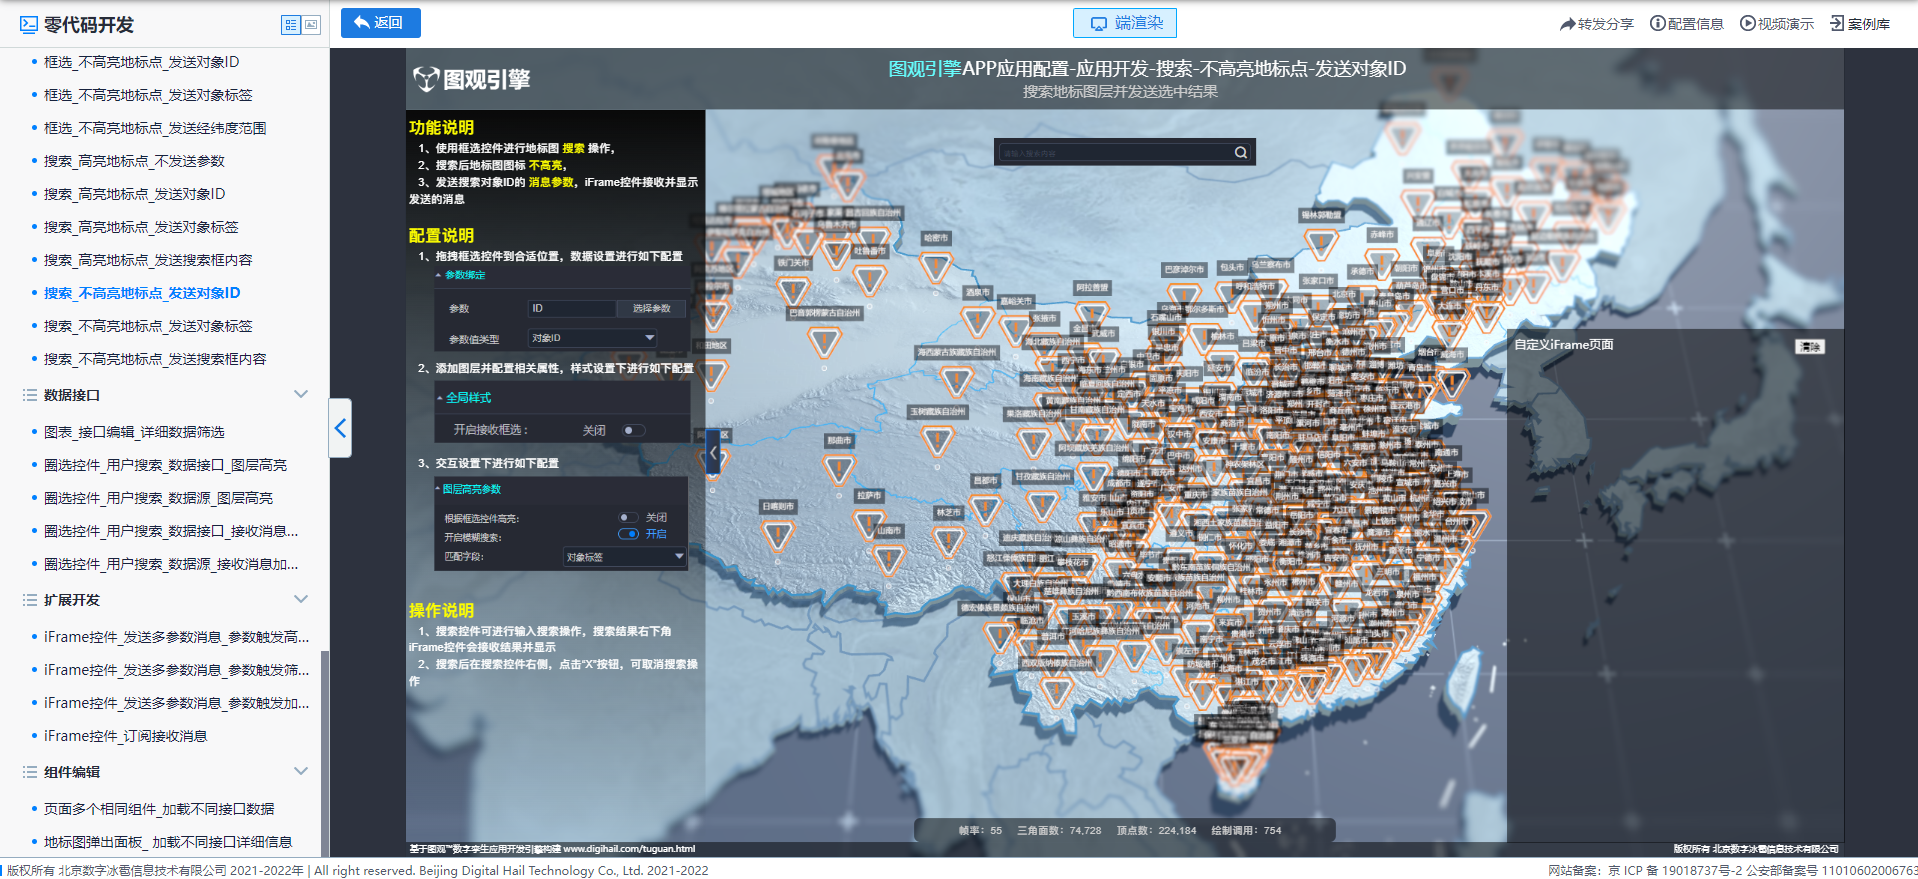Switch sidebar to list view icon

(x=291, y=25)
